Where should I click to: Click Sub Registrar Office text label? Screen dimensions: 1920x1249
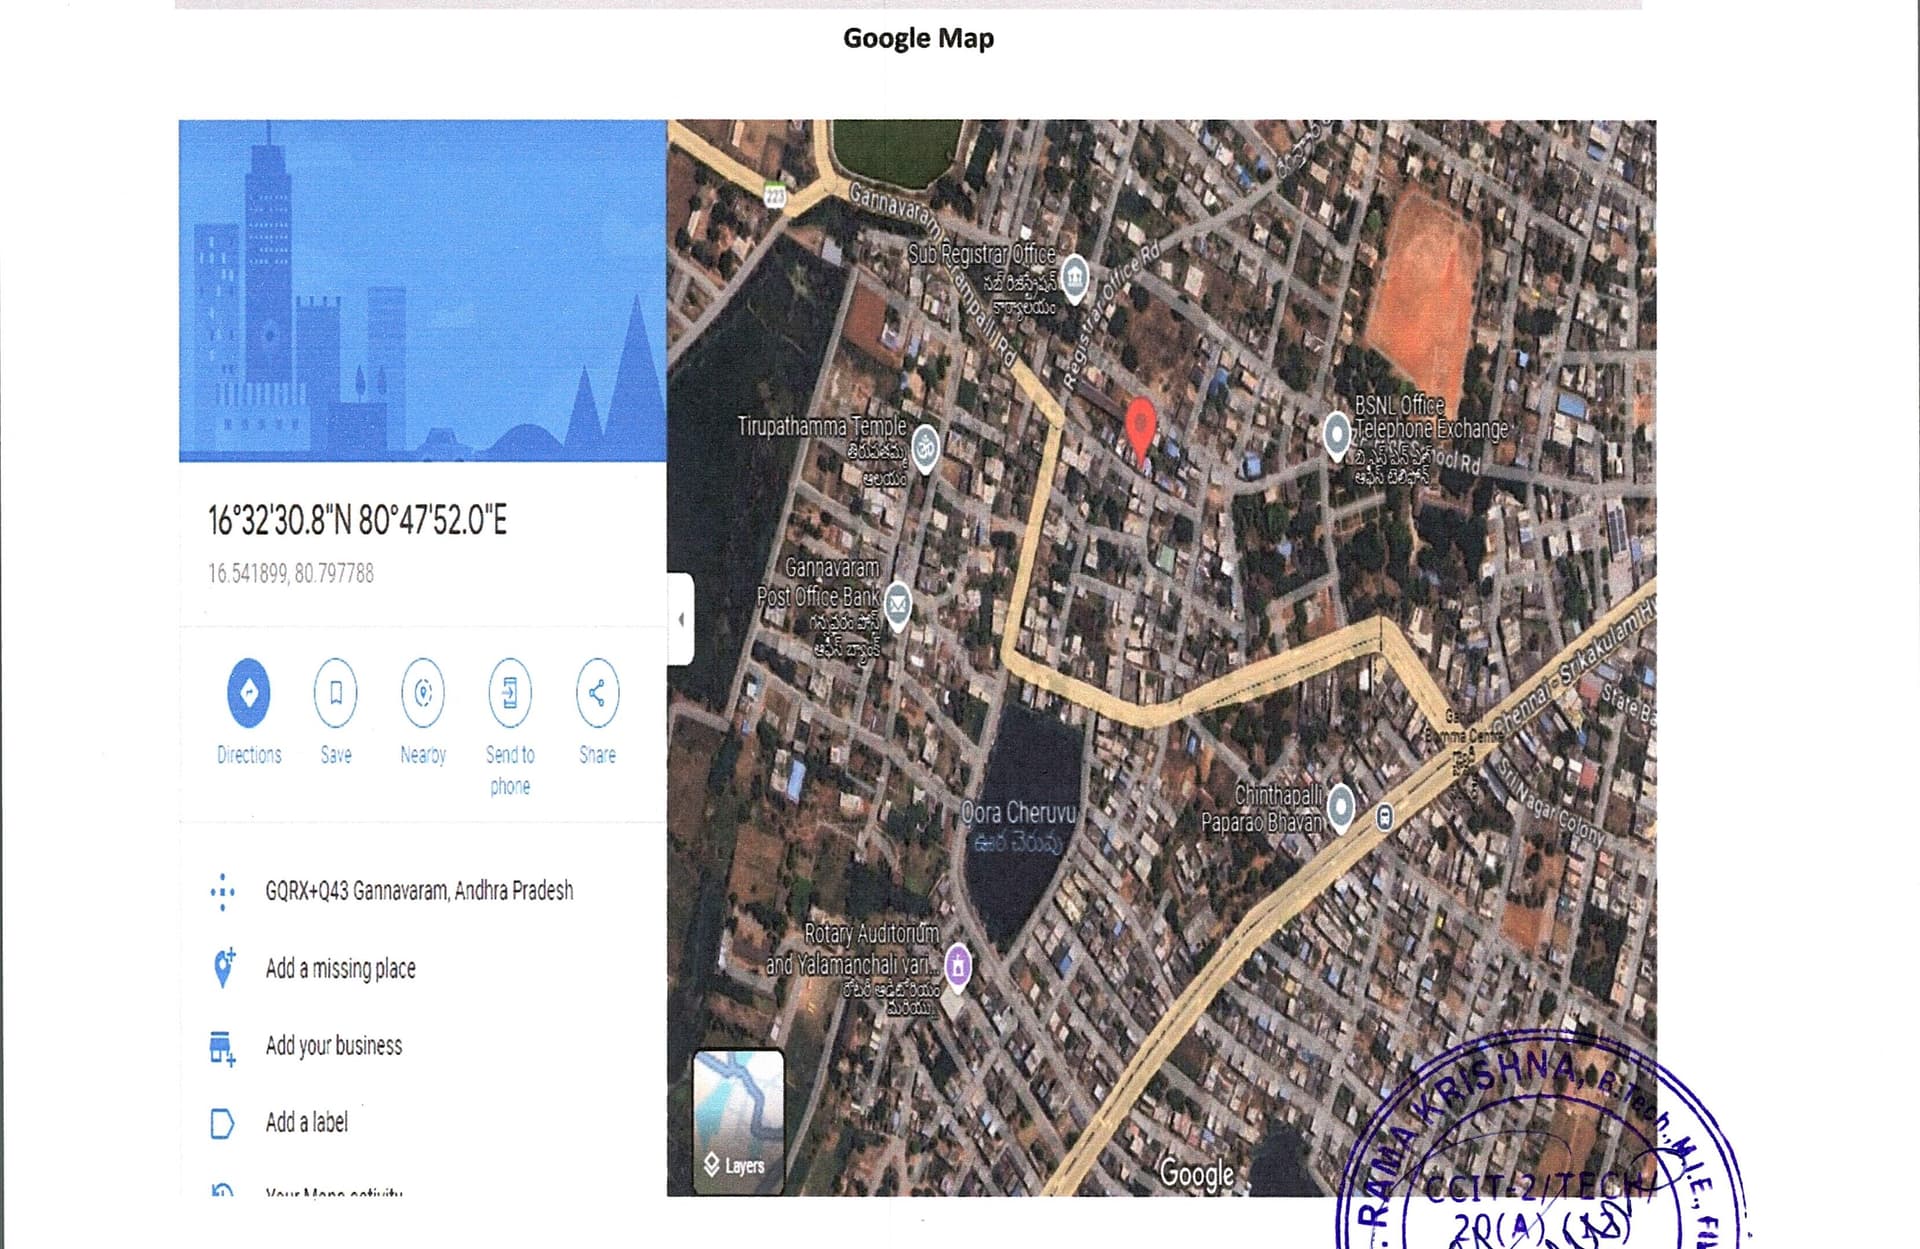click(x=981, y=254)
